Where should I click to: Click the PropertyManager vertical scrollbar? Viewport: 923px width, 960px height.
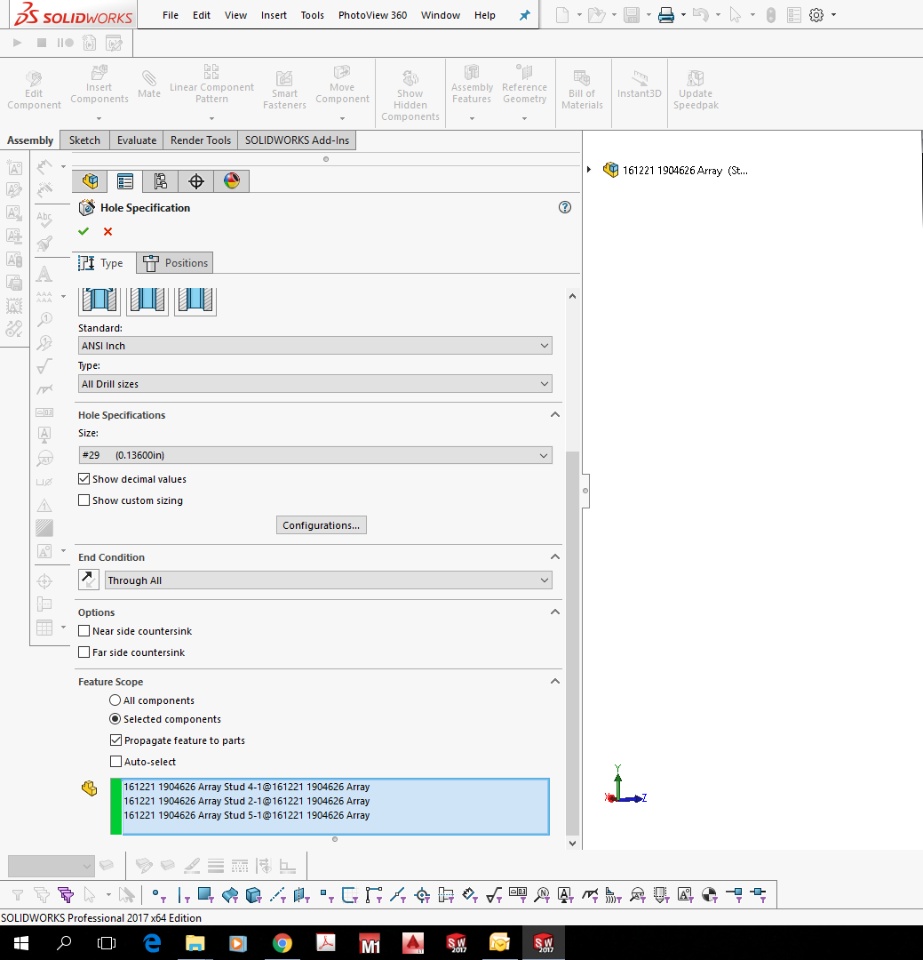coord(572,643)
